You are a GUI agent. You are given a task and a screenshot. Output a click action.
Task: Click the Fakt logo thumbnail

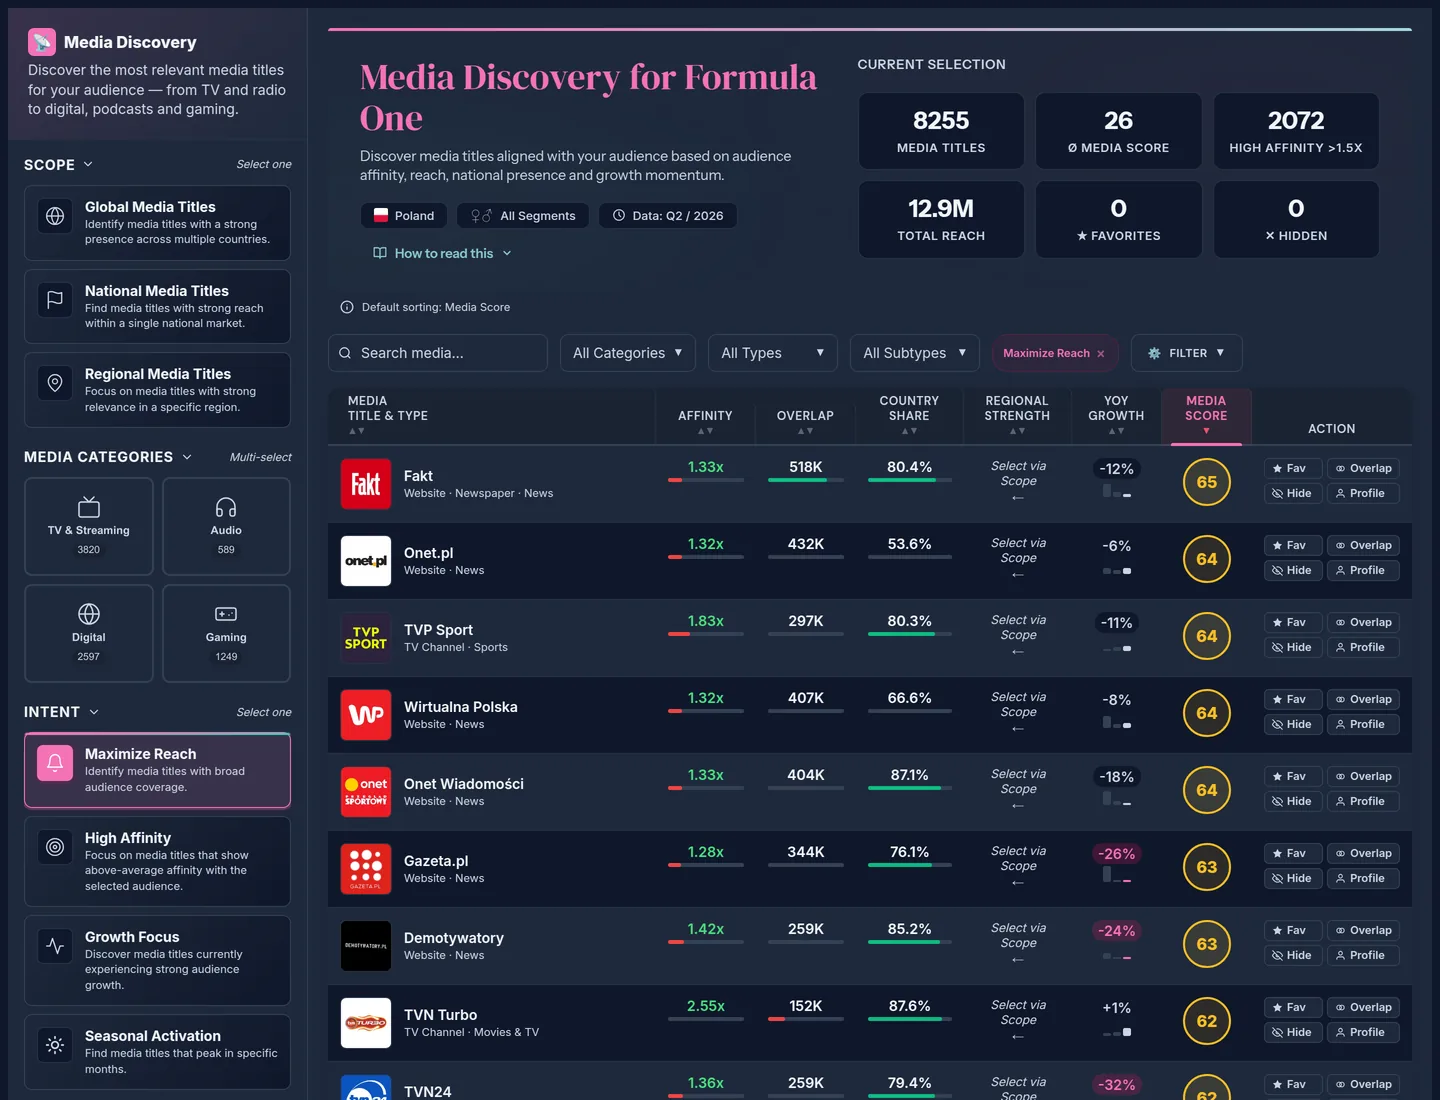point(366,484)
